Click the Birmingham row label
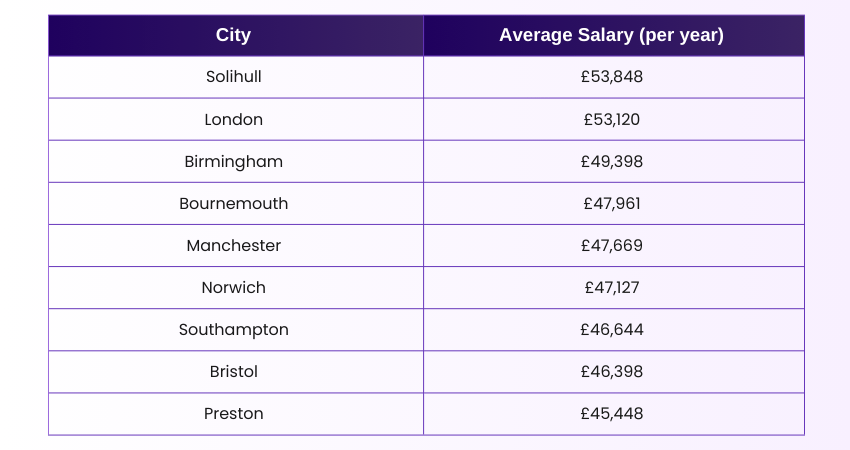This screenshot has width=850, height=450. [234, 161]
